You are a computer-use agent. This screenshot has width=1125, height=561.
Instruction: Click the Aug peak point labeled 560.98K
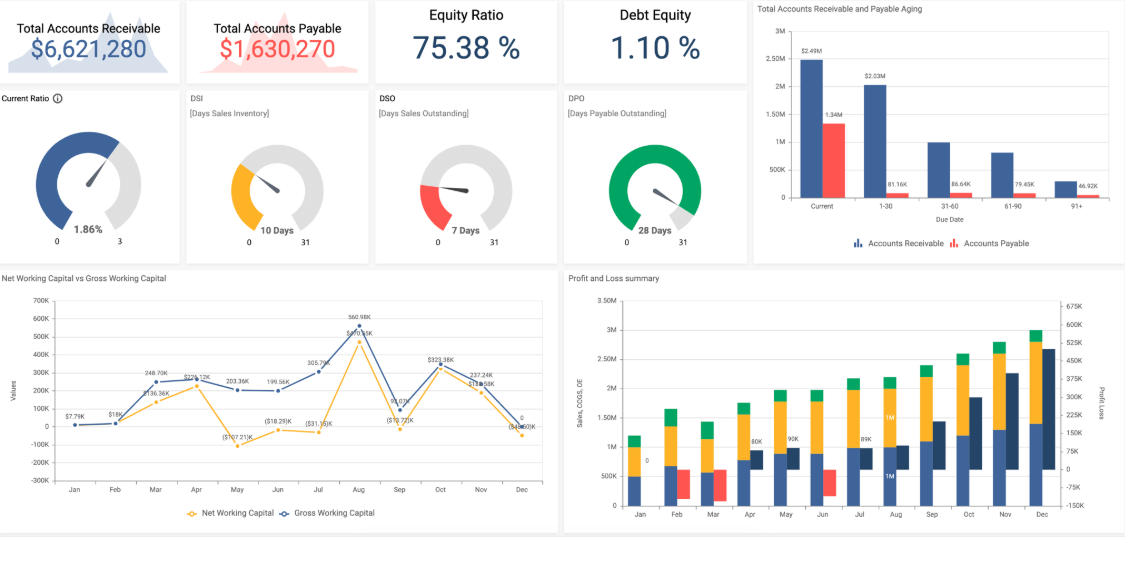click(359, 326)
